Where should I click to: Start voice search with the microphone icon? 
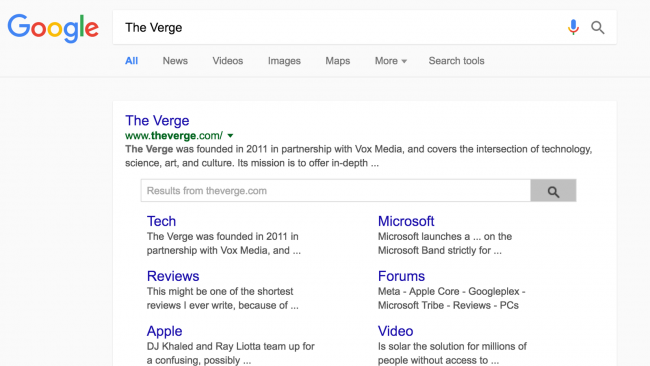pos(573,27)
